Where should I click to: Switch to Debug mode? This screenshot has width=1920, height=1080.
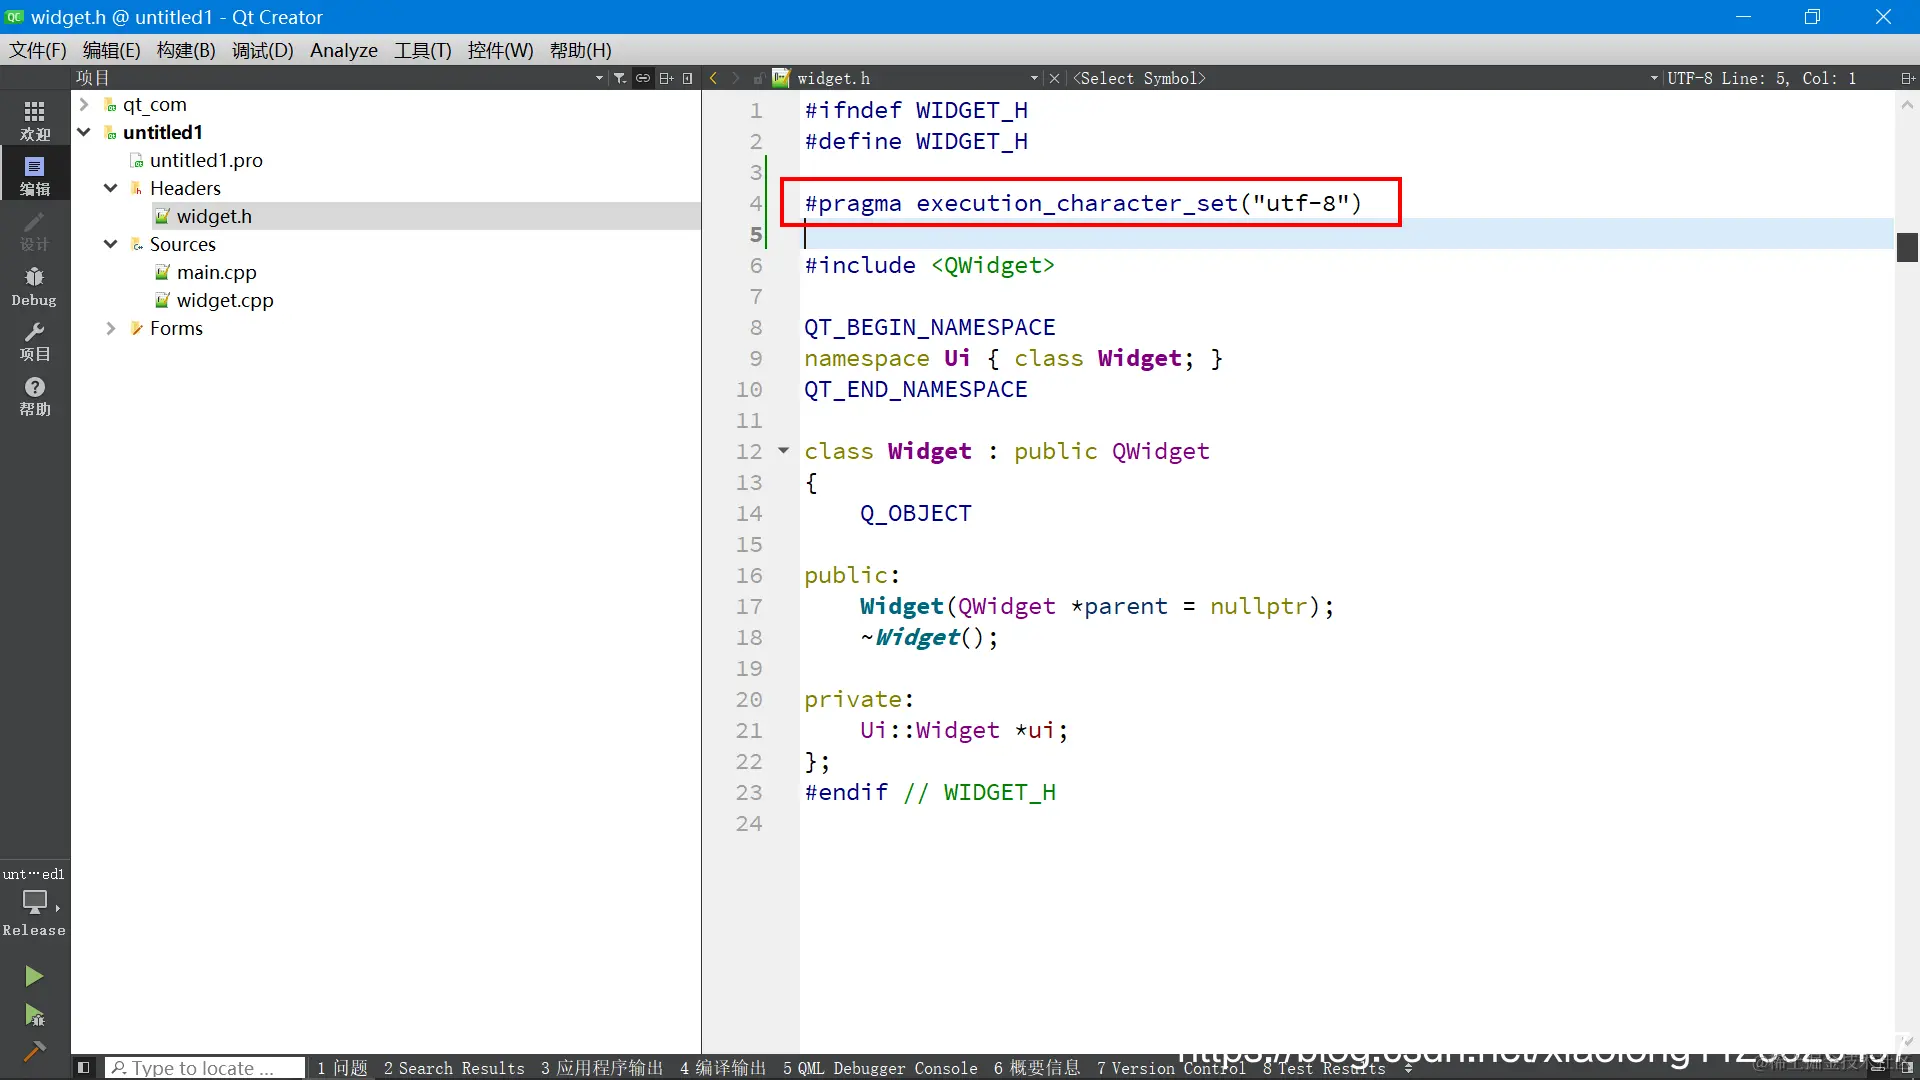pyautogui.click(x=34, y=286)
